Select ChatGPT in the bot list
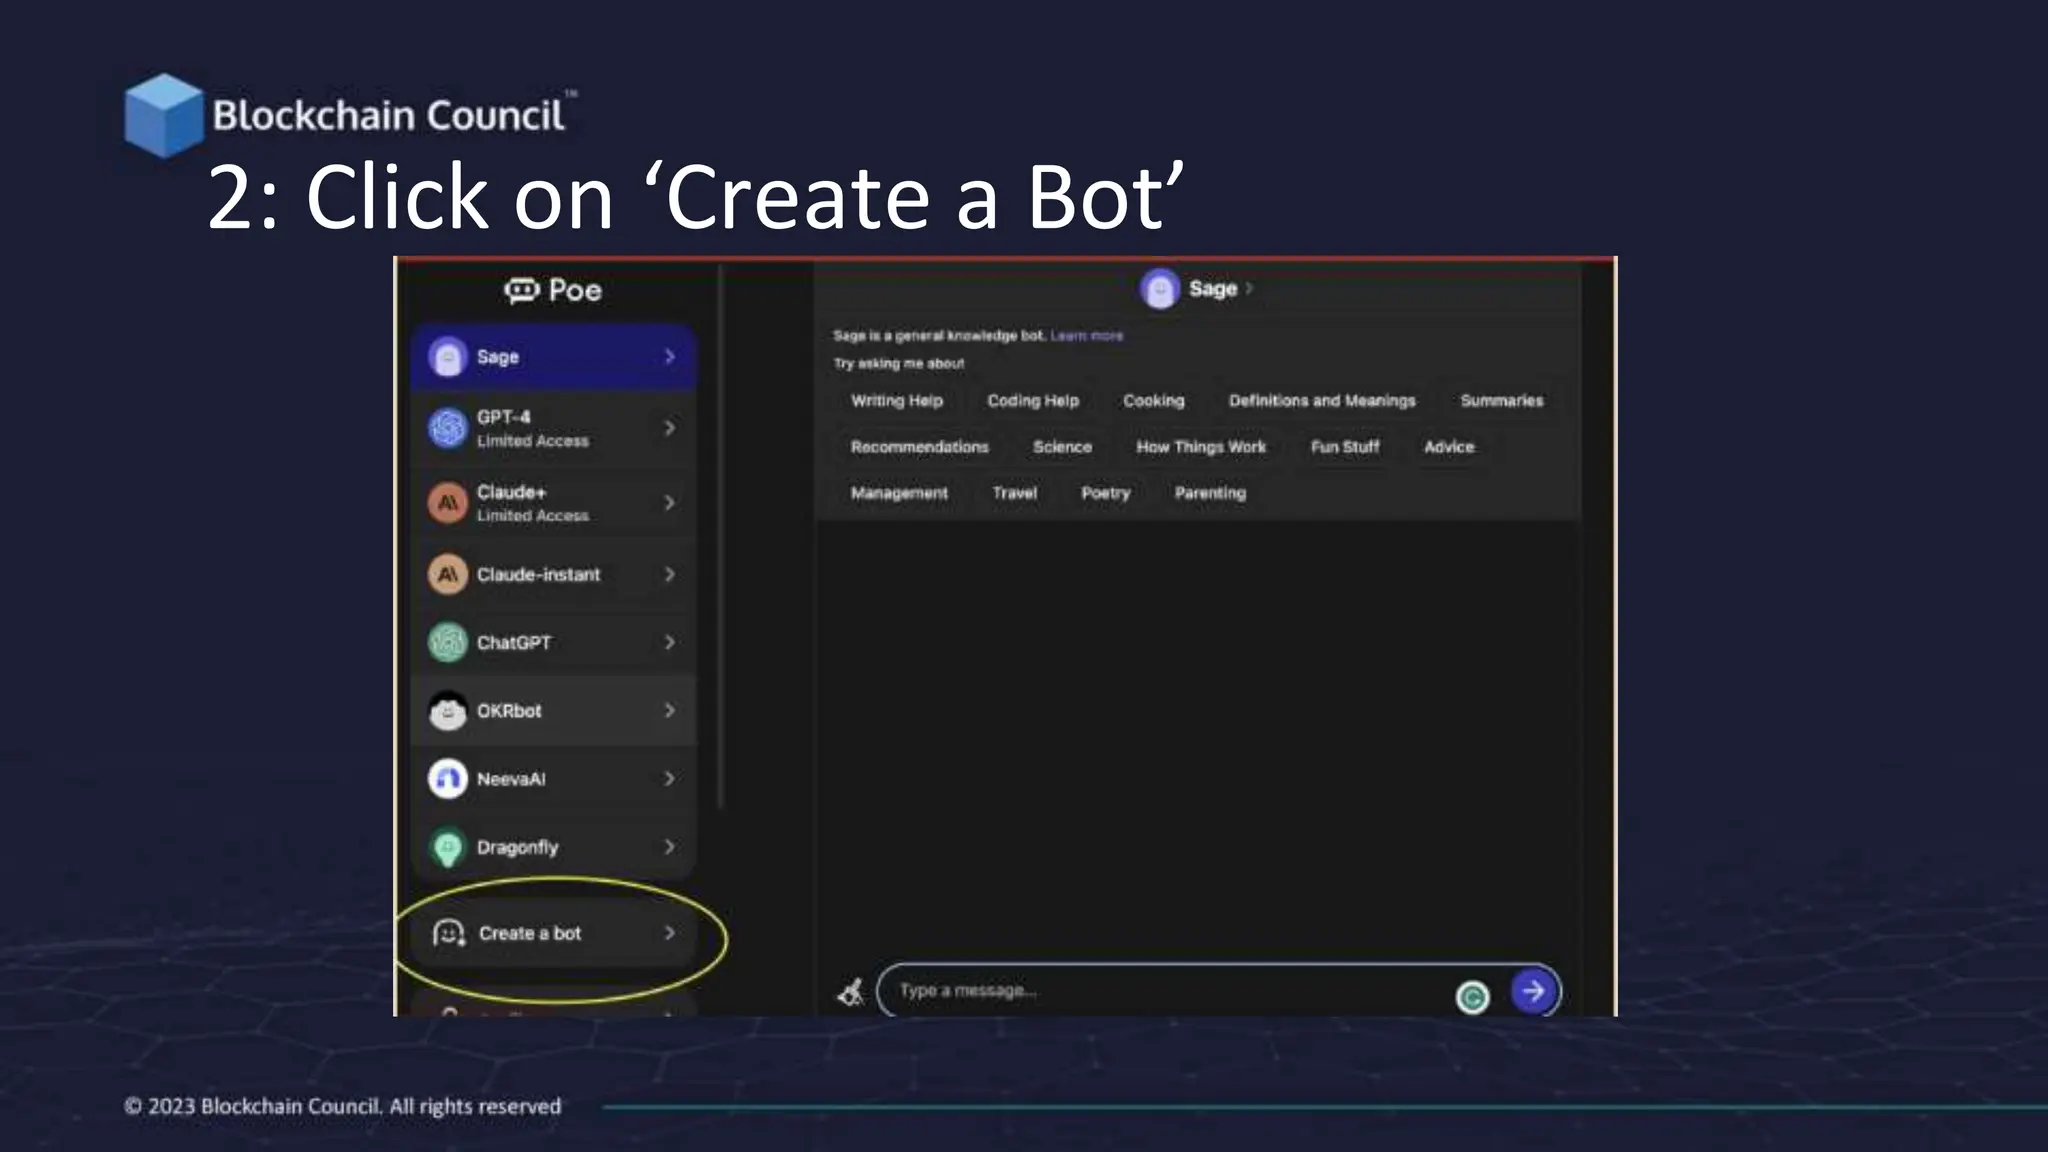 tap(553, 642)
